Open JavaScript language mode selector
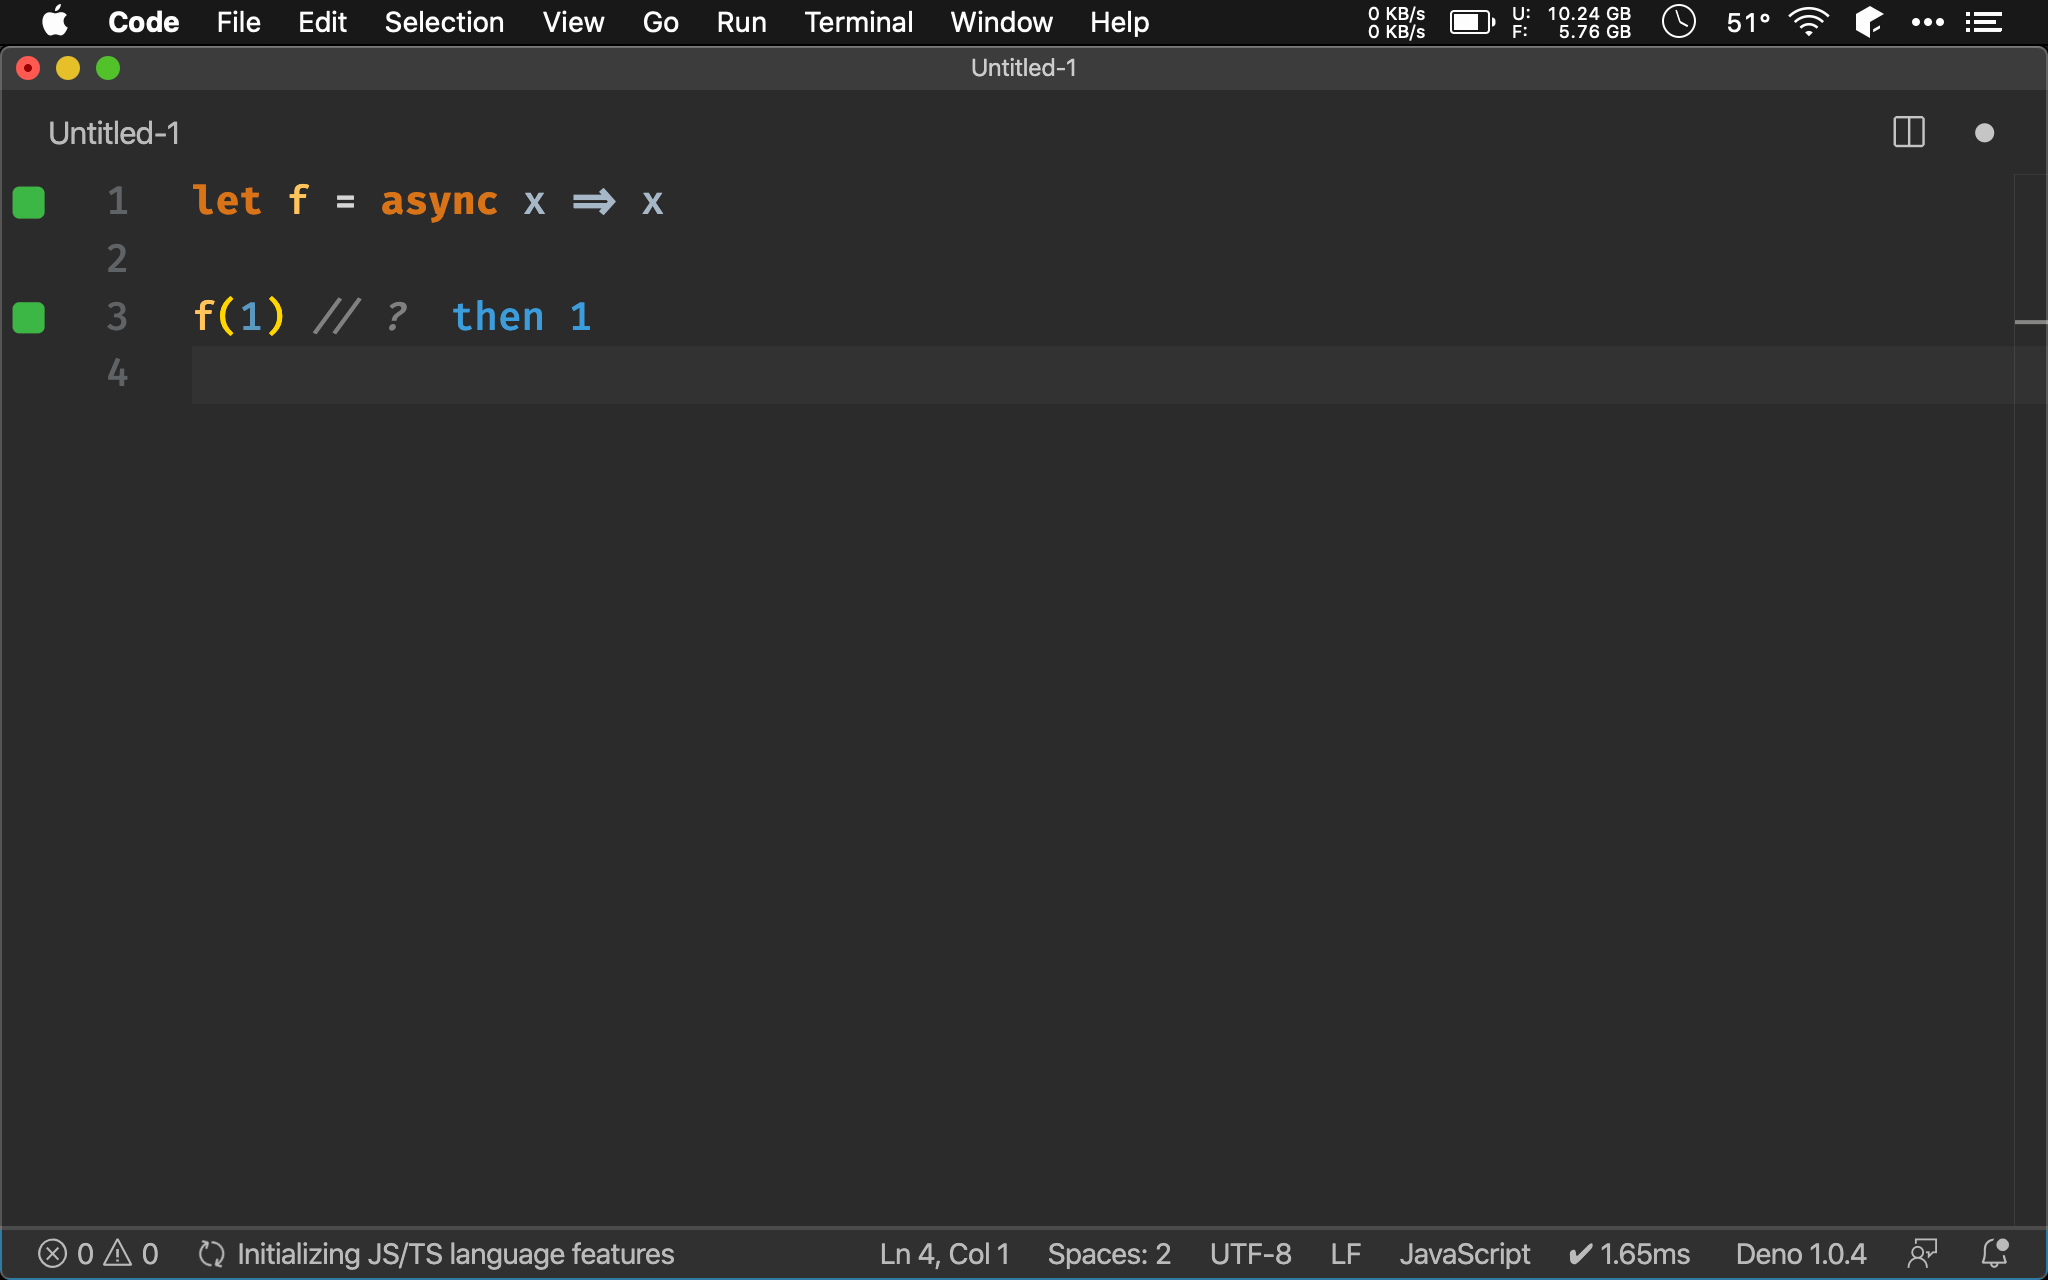The width and height of the screenshot is (2048, 1280). (1464, 1254)
